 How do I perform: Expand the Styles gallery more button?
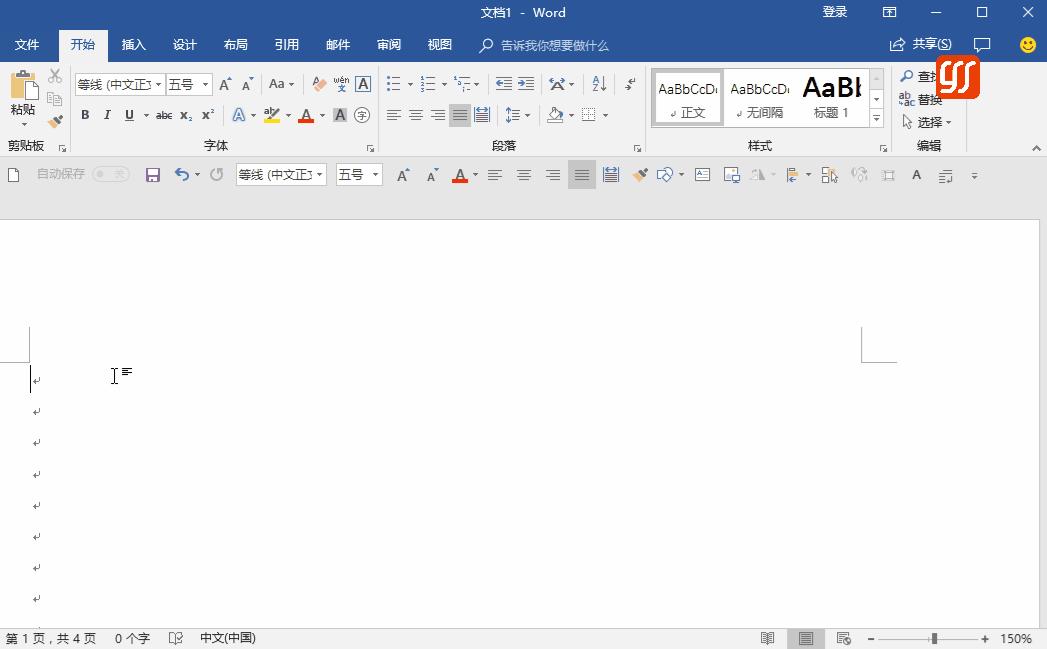click(876, 118)
